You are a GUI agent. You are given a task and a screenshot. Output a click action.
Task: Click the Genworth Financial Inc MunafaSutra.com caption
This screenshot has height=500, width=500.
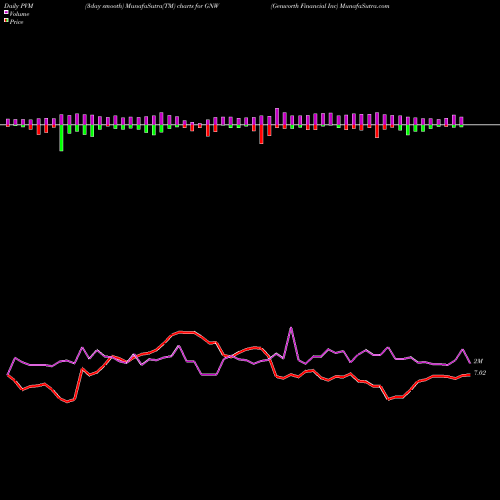pos(330,6)
